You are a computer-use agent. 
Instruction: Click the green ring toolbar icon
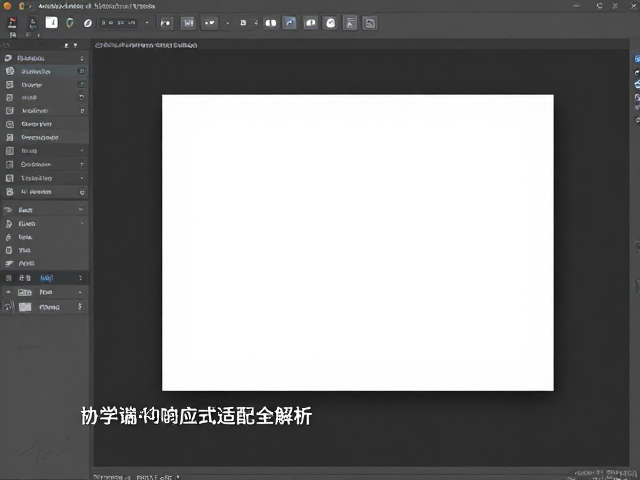coord(70,23)
